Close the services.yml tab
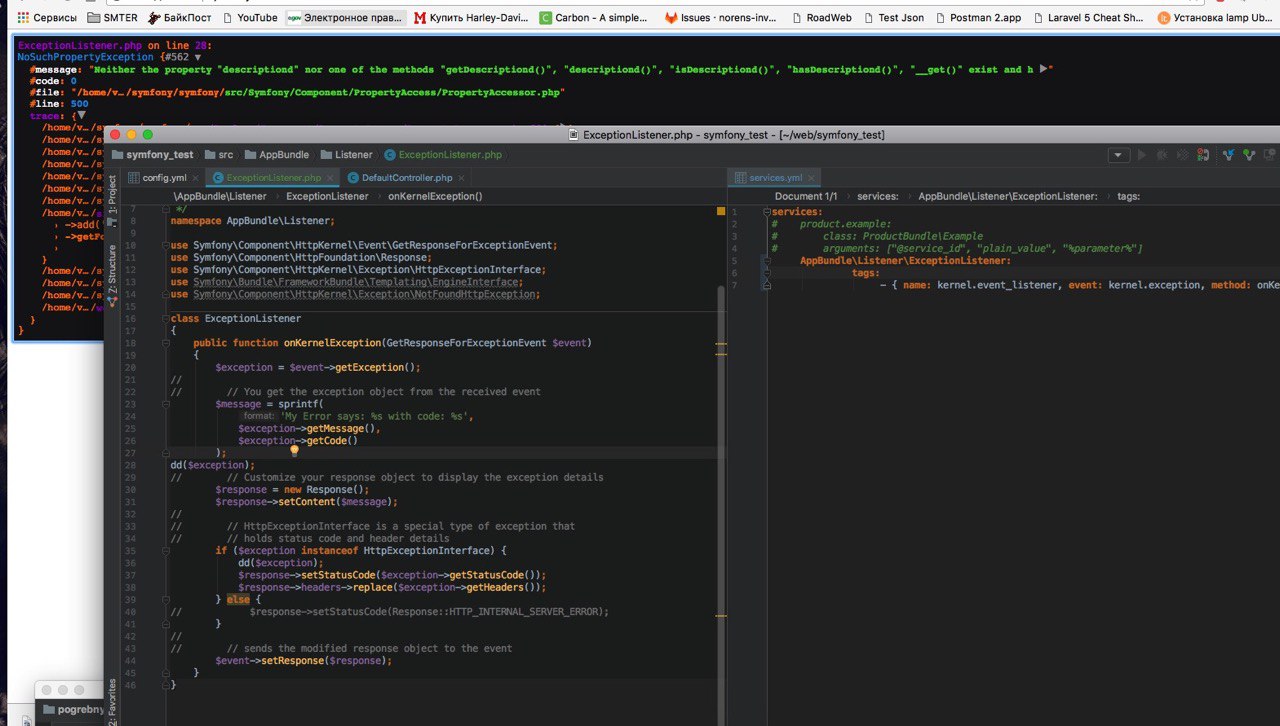Screen dimensions: 1280x726 pos(811,178)
